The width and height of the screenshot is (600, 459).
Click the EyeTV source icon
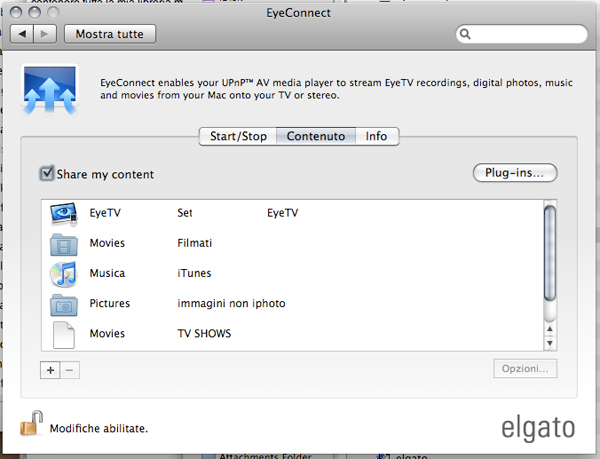tap(64, 213)
